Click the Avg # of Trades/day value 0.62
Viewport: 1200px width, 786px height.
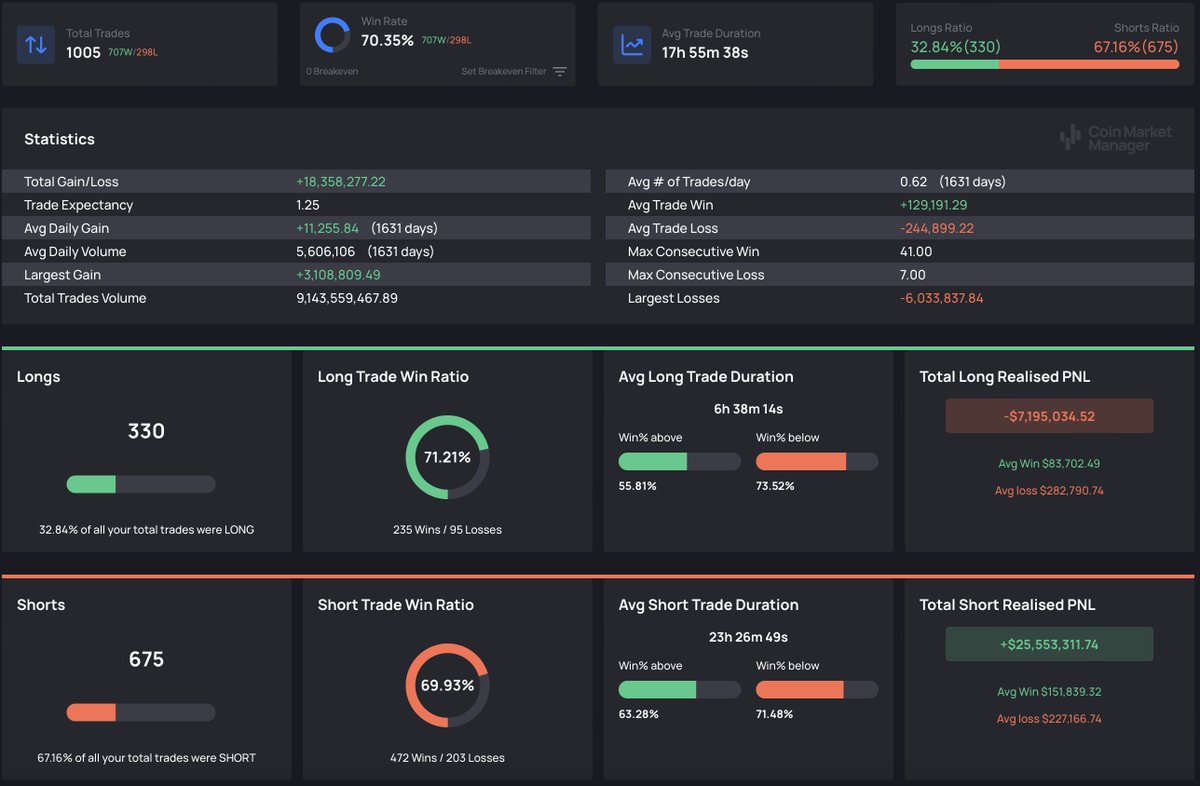(x=913, y=182)
